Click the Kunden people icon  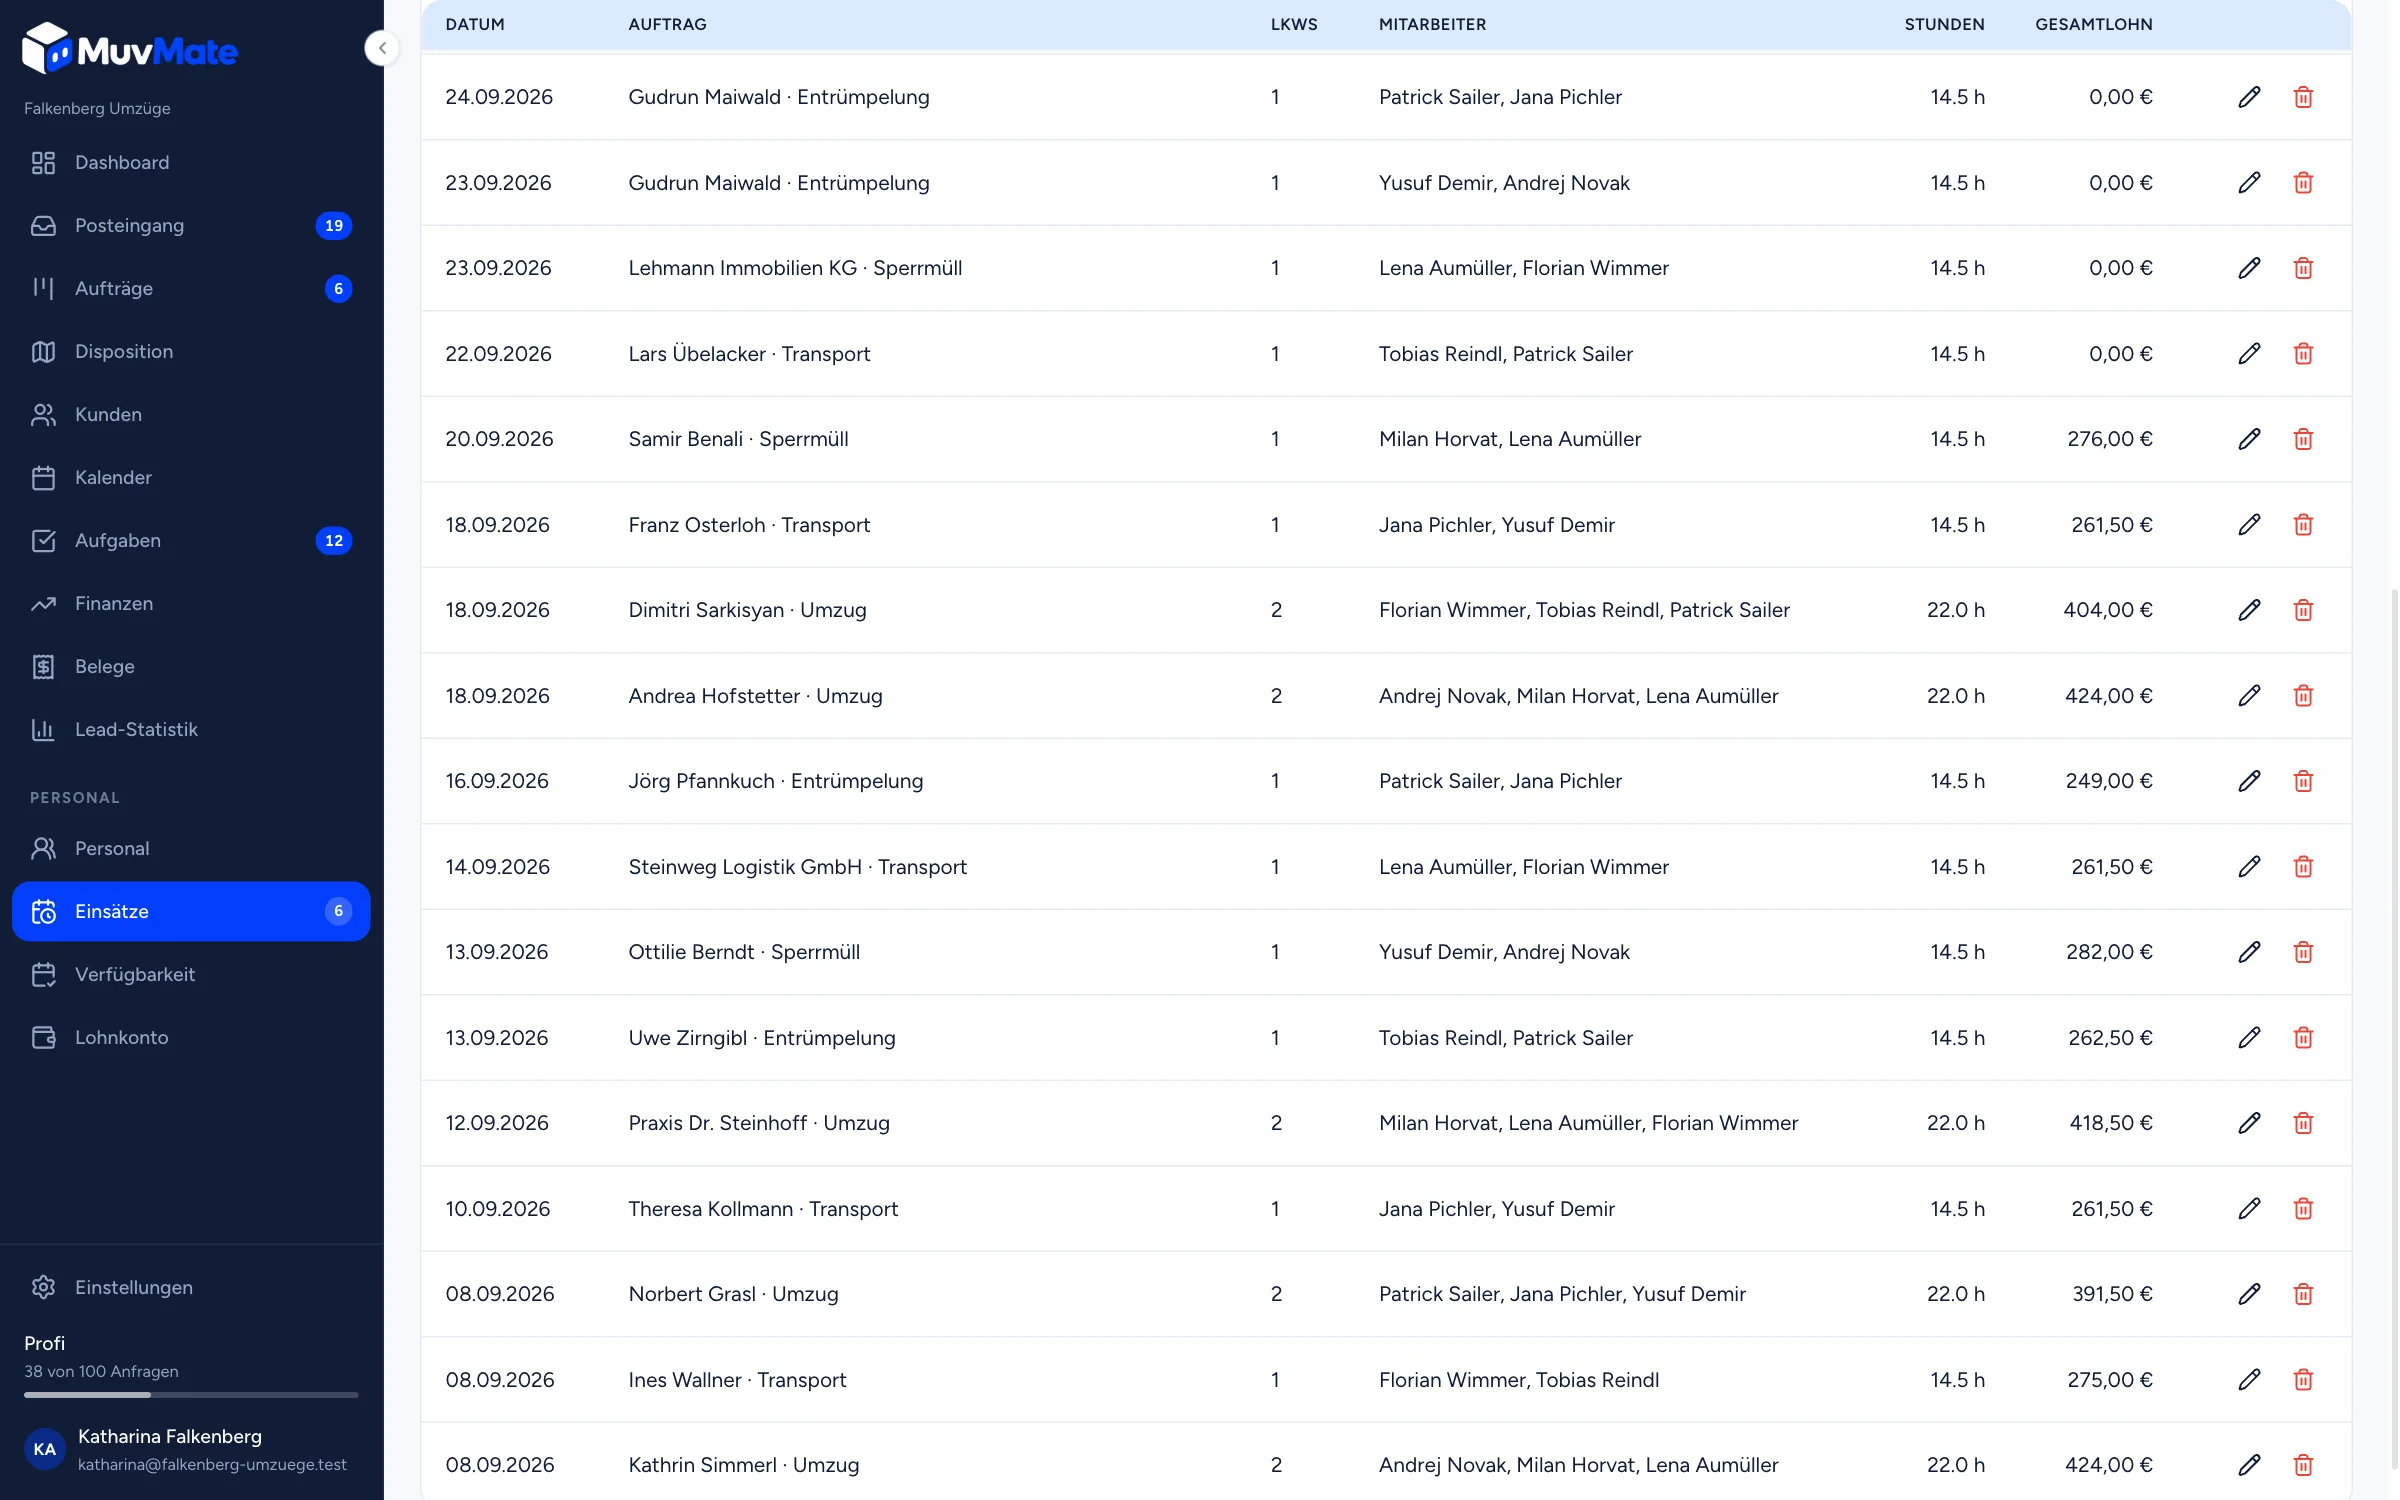pyautogui.click(x=43, y=414)
